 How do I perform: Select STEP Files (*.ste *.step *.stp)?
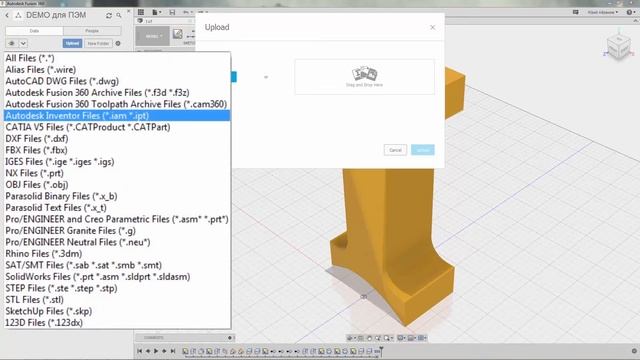[x=117, y=288]
